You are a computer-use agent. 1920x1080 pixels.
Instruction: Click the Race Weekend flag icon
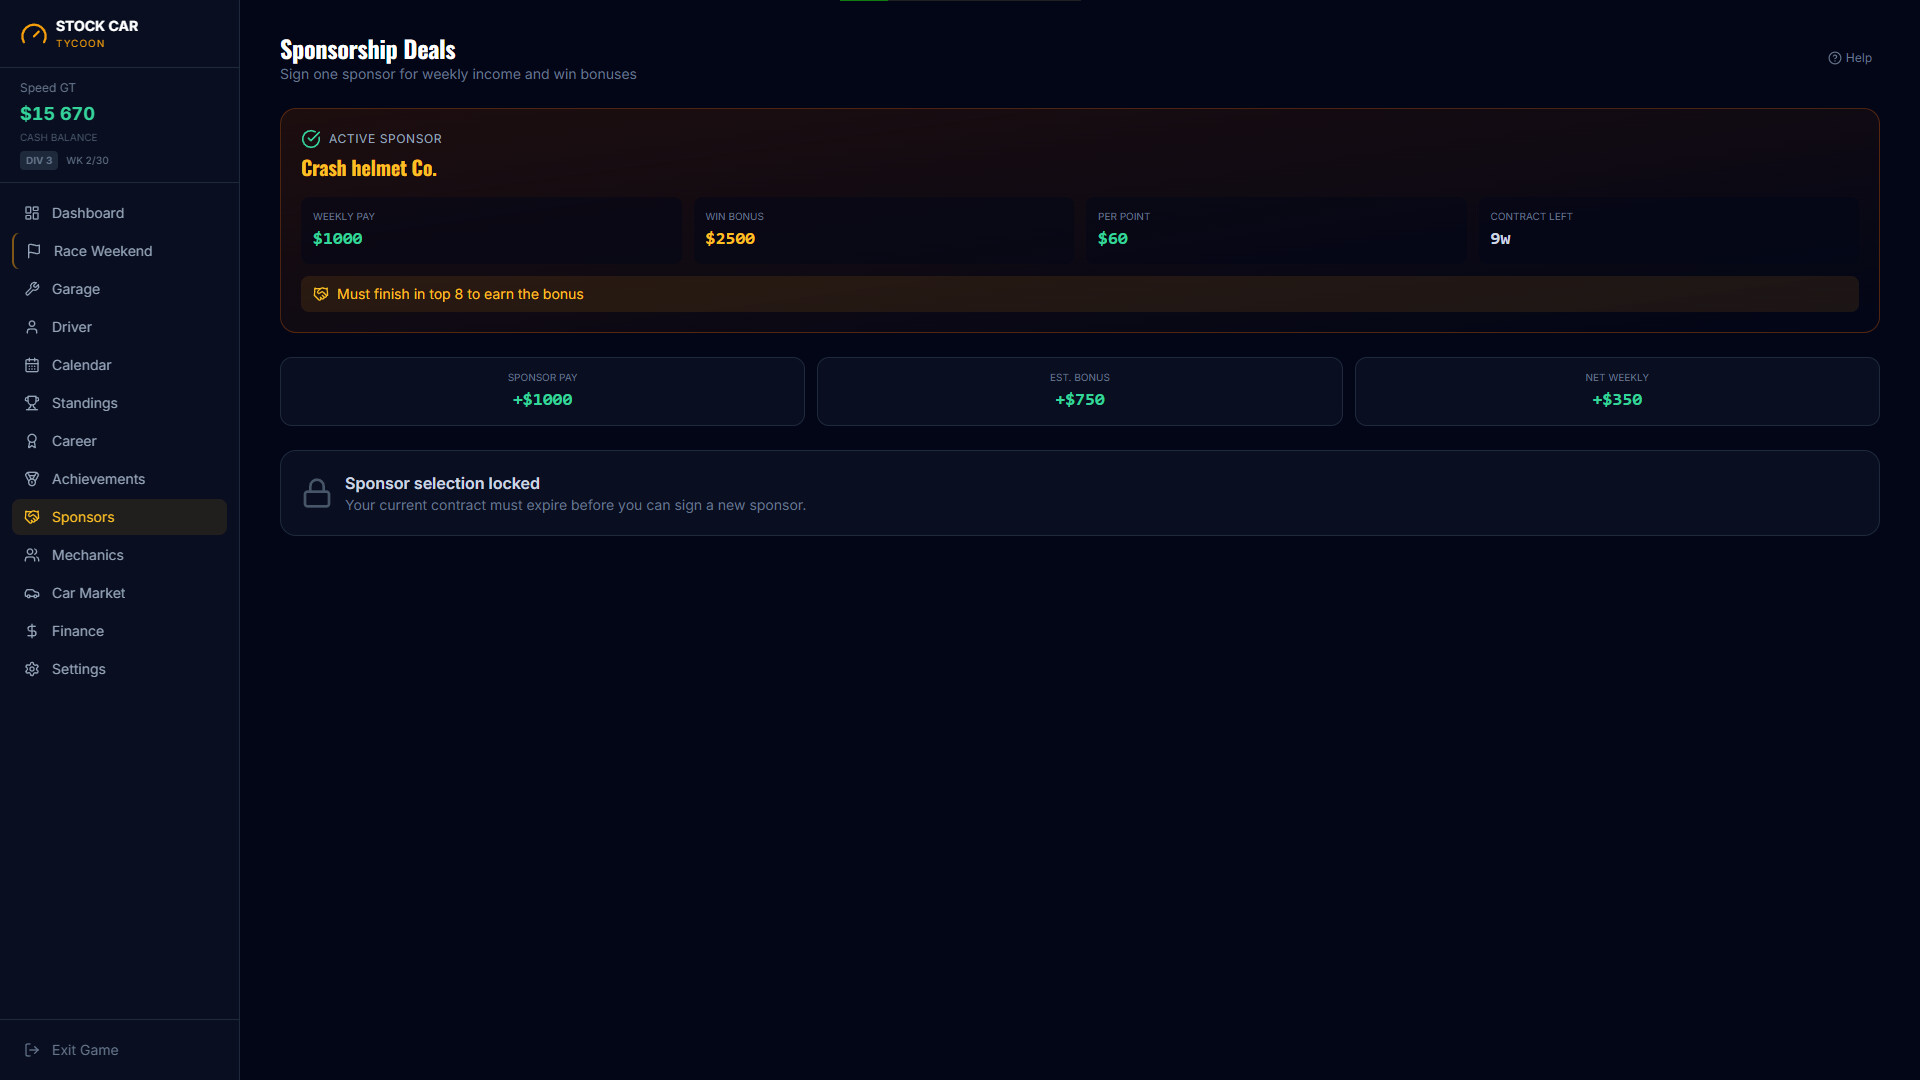pos(34,251)
